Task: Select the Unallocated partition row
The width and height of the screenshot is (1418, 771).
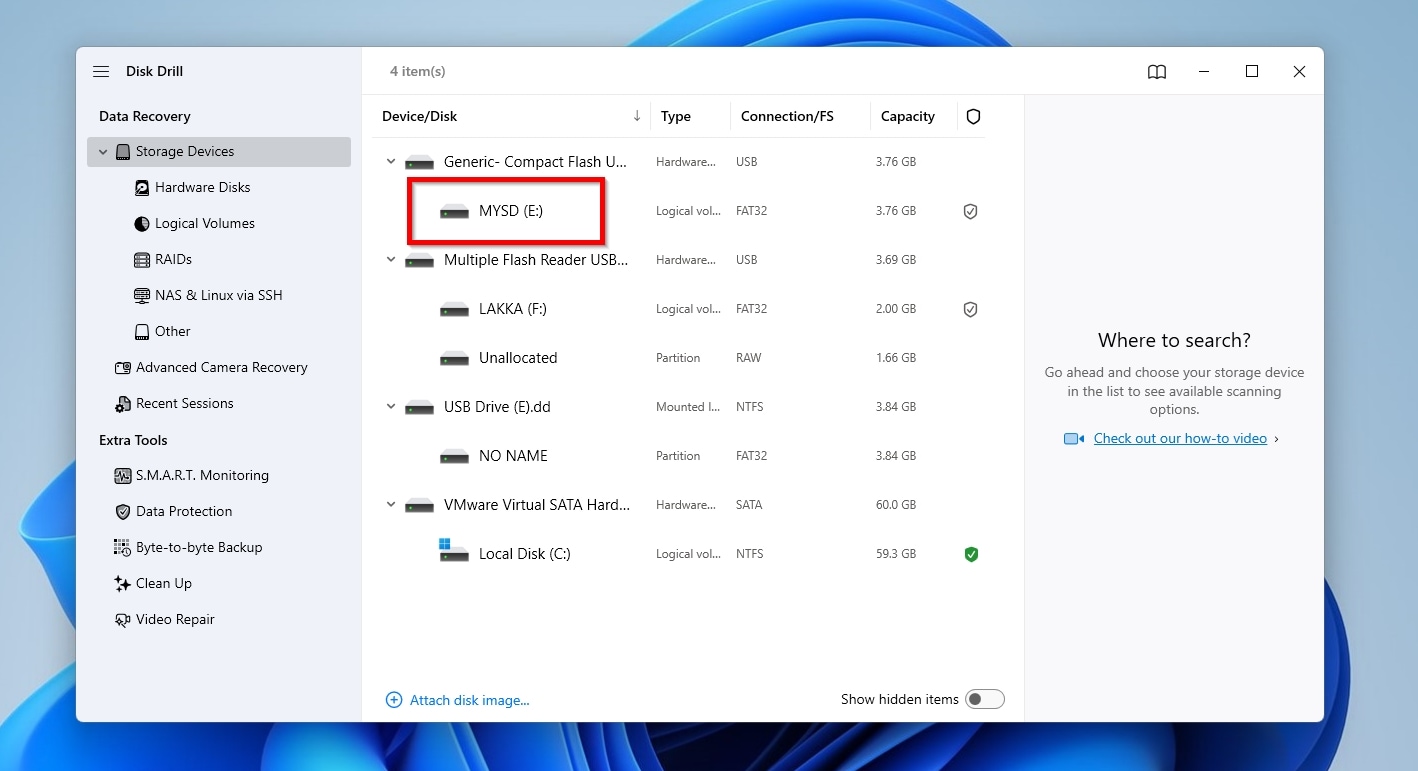Action: click(x=518, y=358)
